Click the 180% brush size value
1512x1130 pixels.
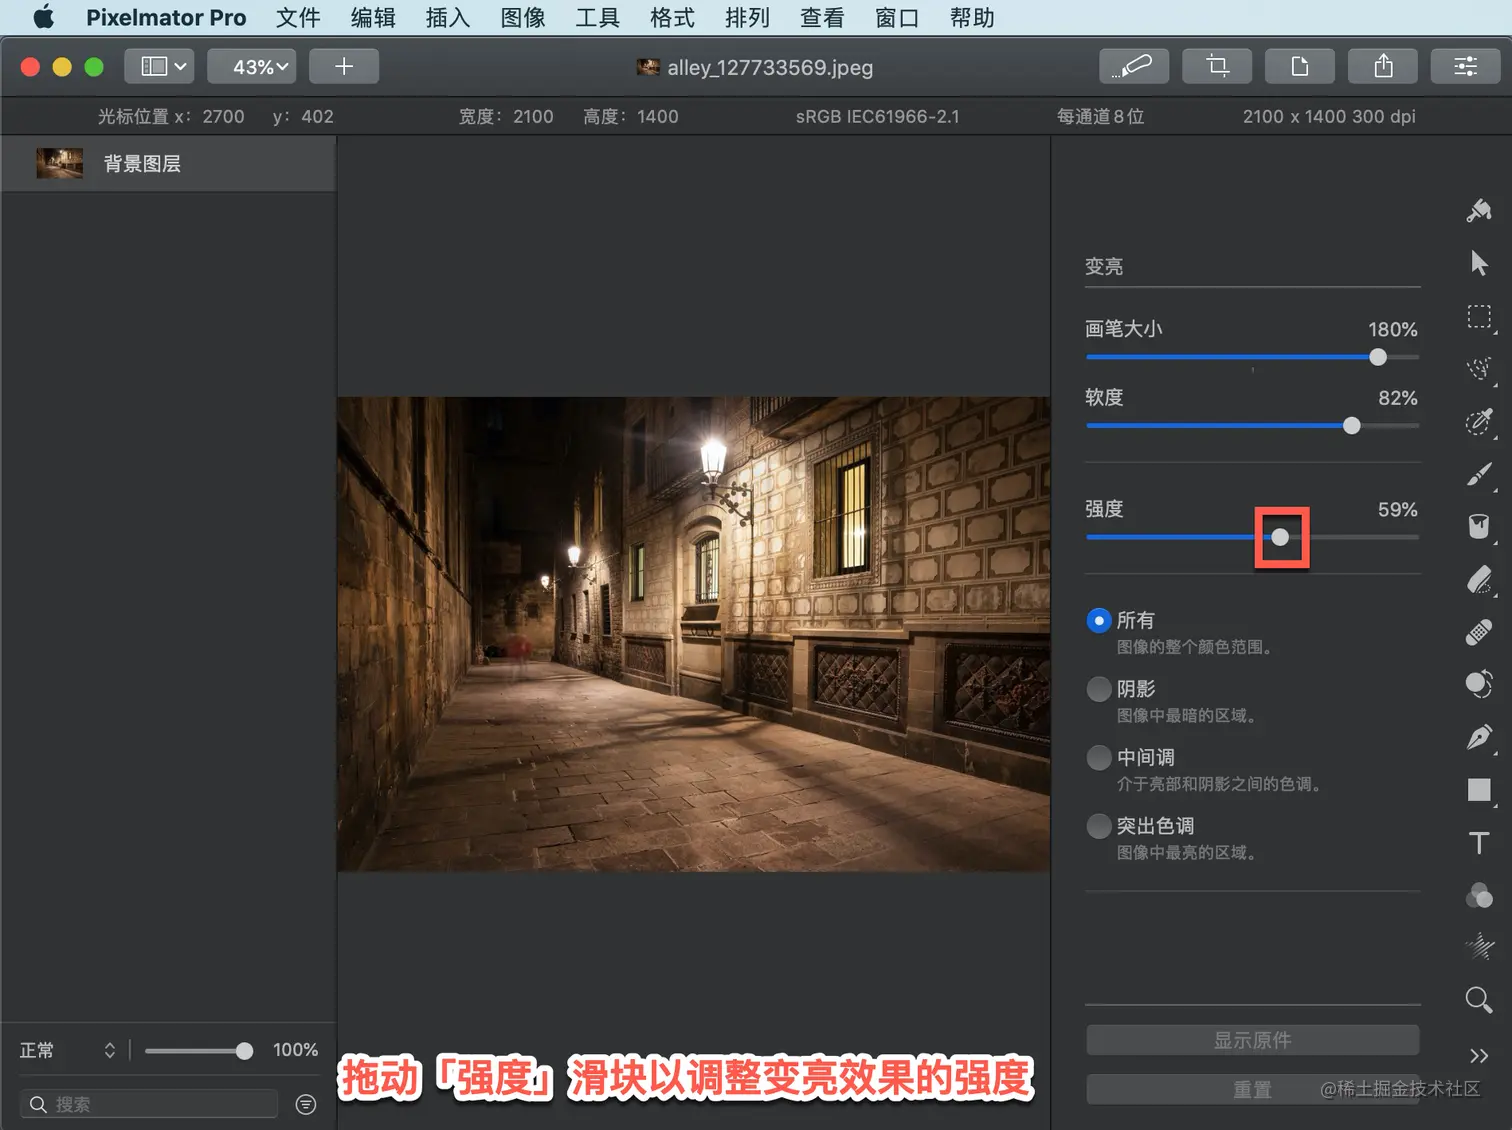[x=1392, y=329]
